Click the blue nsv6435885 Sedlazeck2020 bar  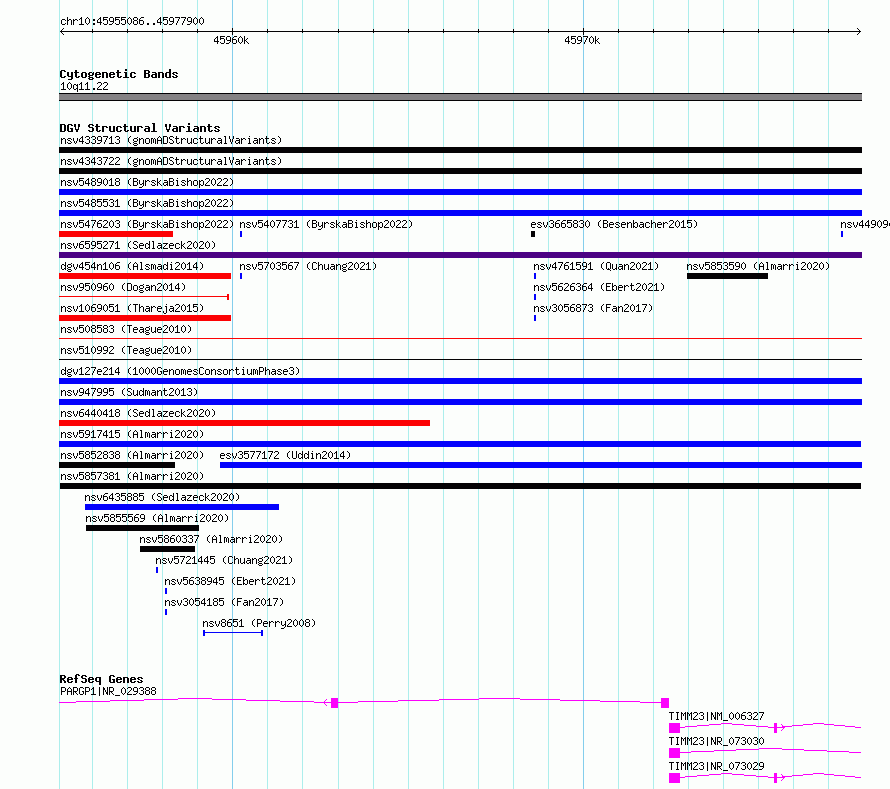coord(182,507)
